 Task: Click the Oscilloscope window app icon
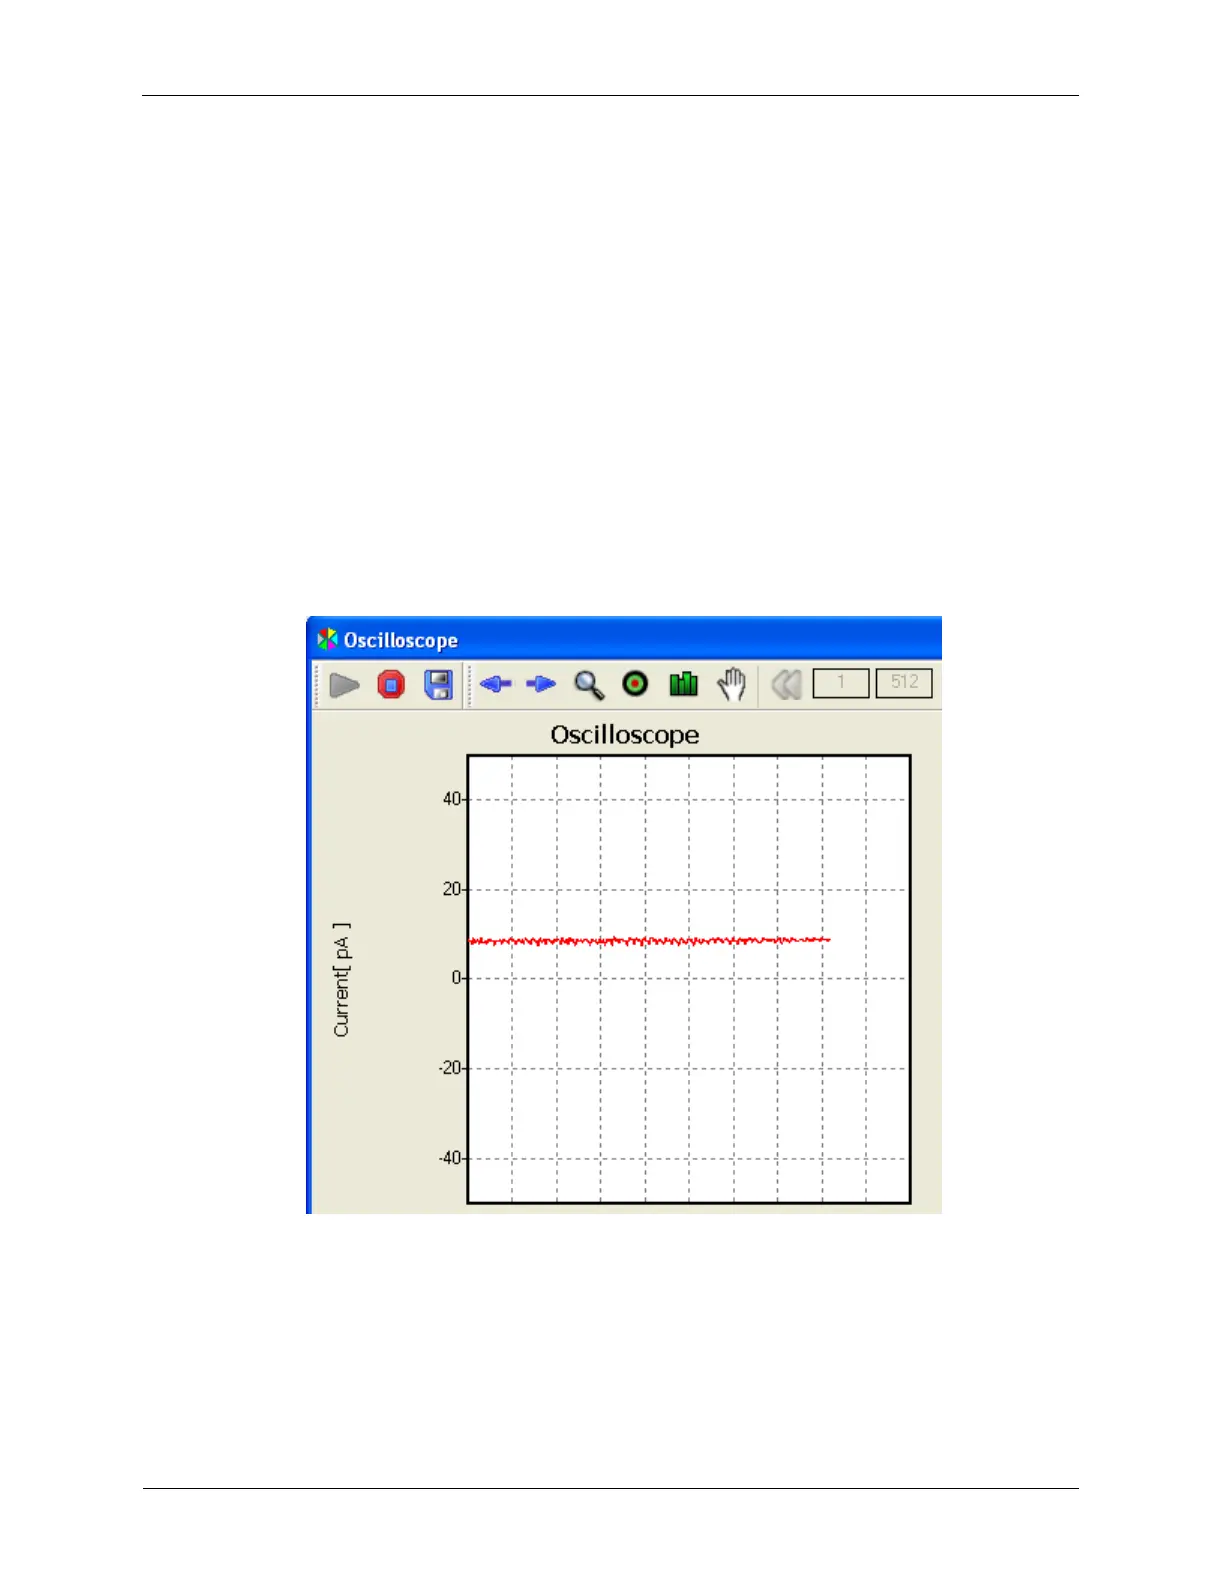tap(327, 640)
